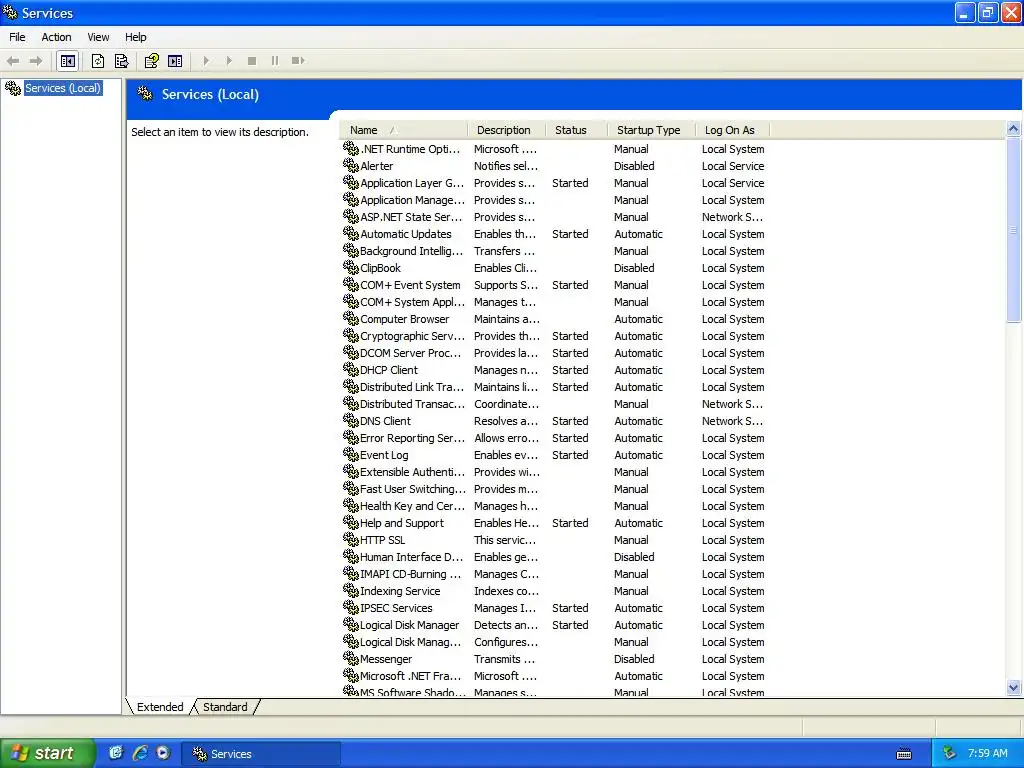Toggle Show/Hide Console Tree toolbar icon

point(68,61)
